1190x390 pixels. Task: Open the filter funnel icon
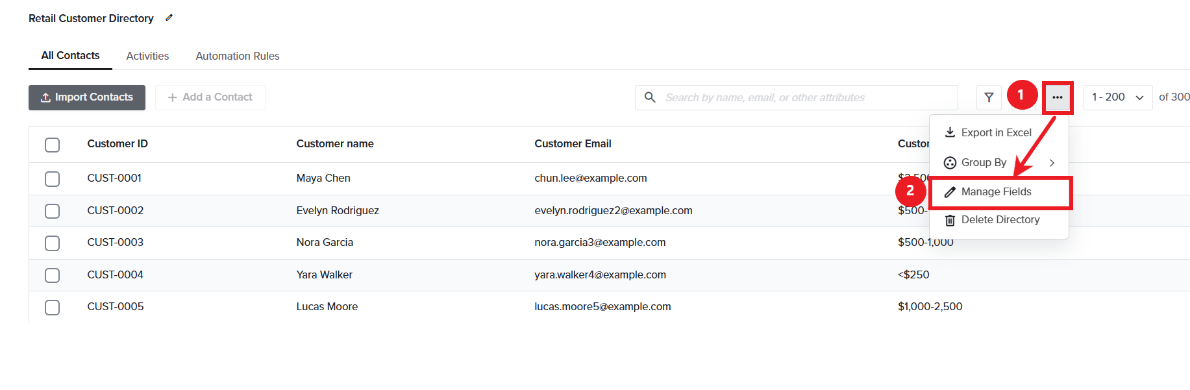pyautogui.click(x=988, y=97)
